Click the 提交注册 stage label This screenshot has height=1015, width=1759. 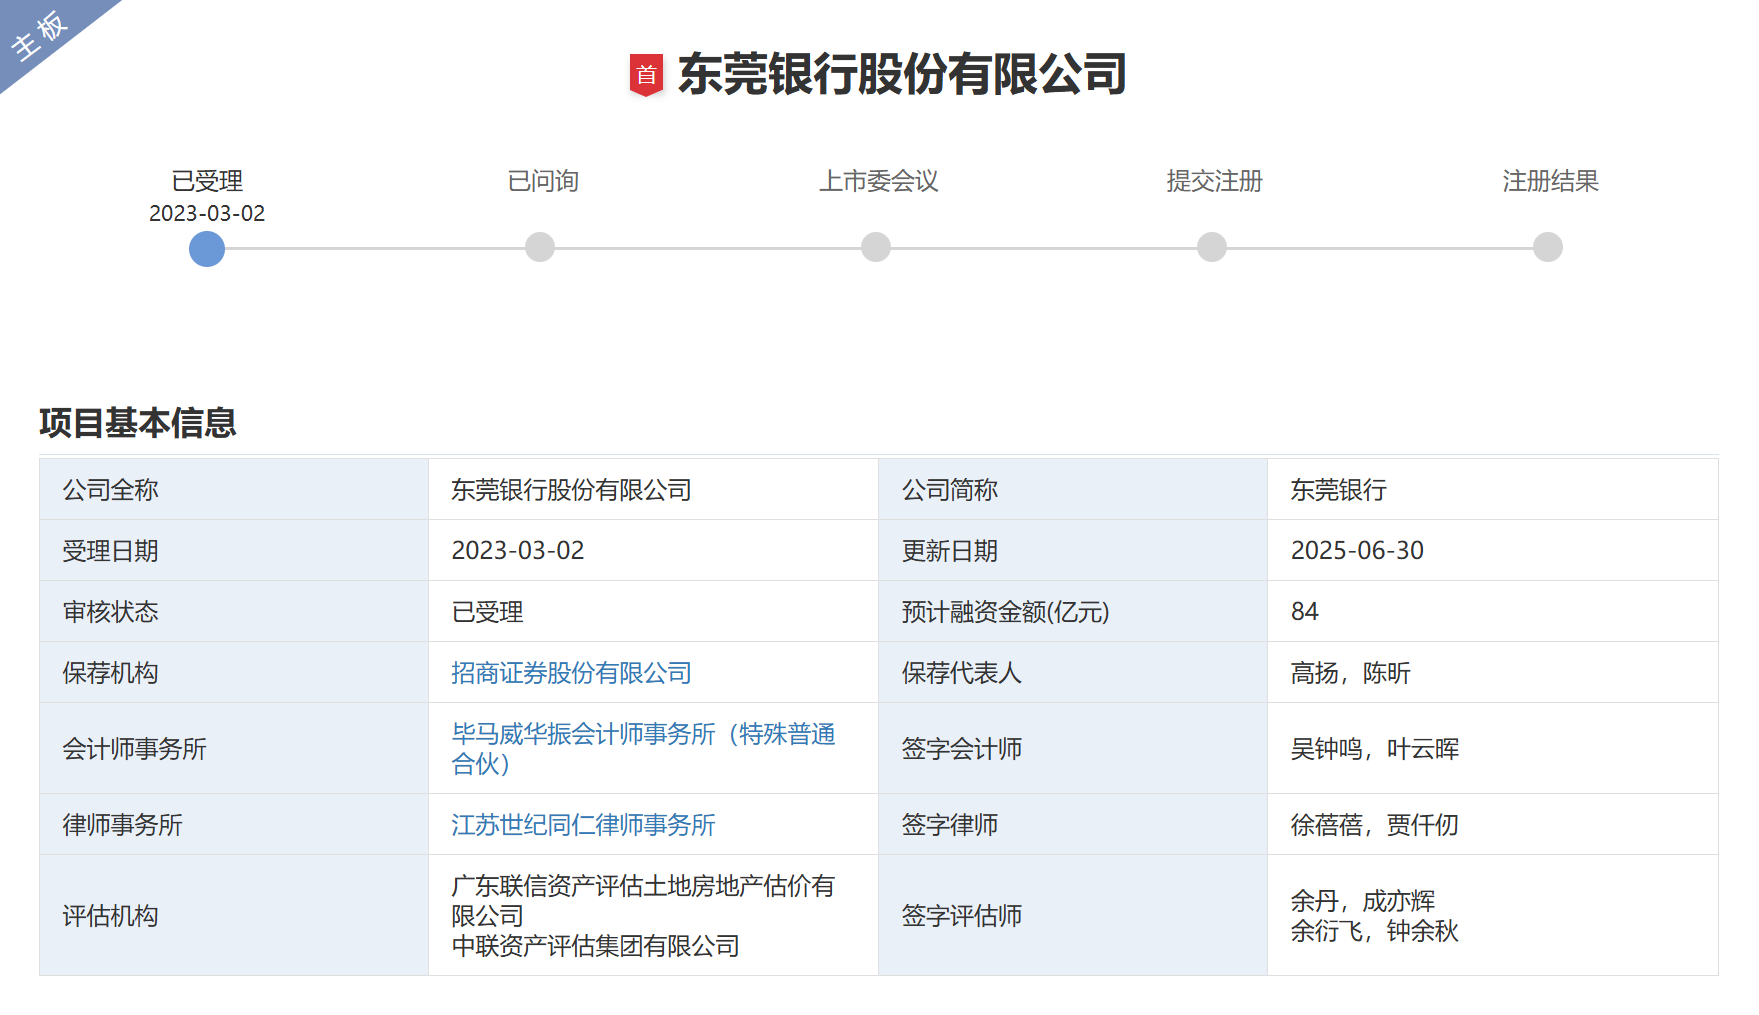[1215, 181]
